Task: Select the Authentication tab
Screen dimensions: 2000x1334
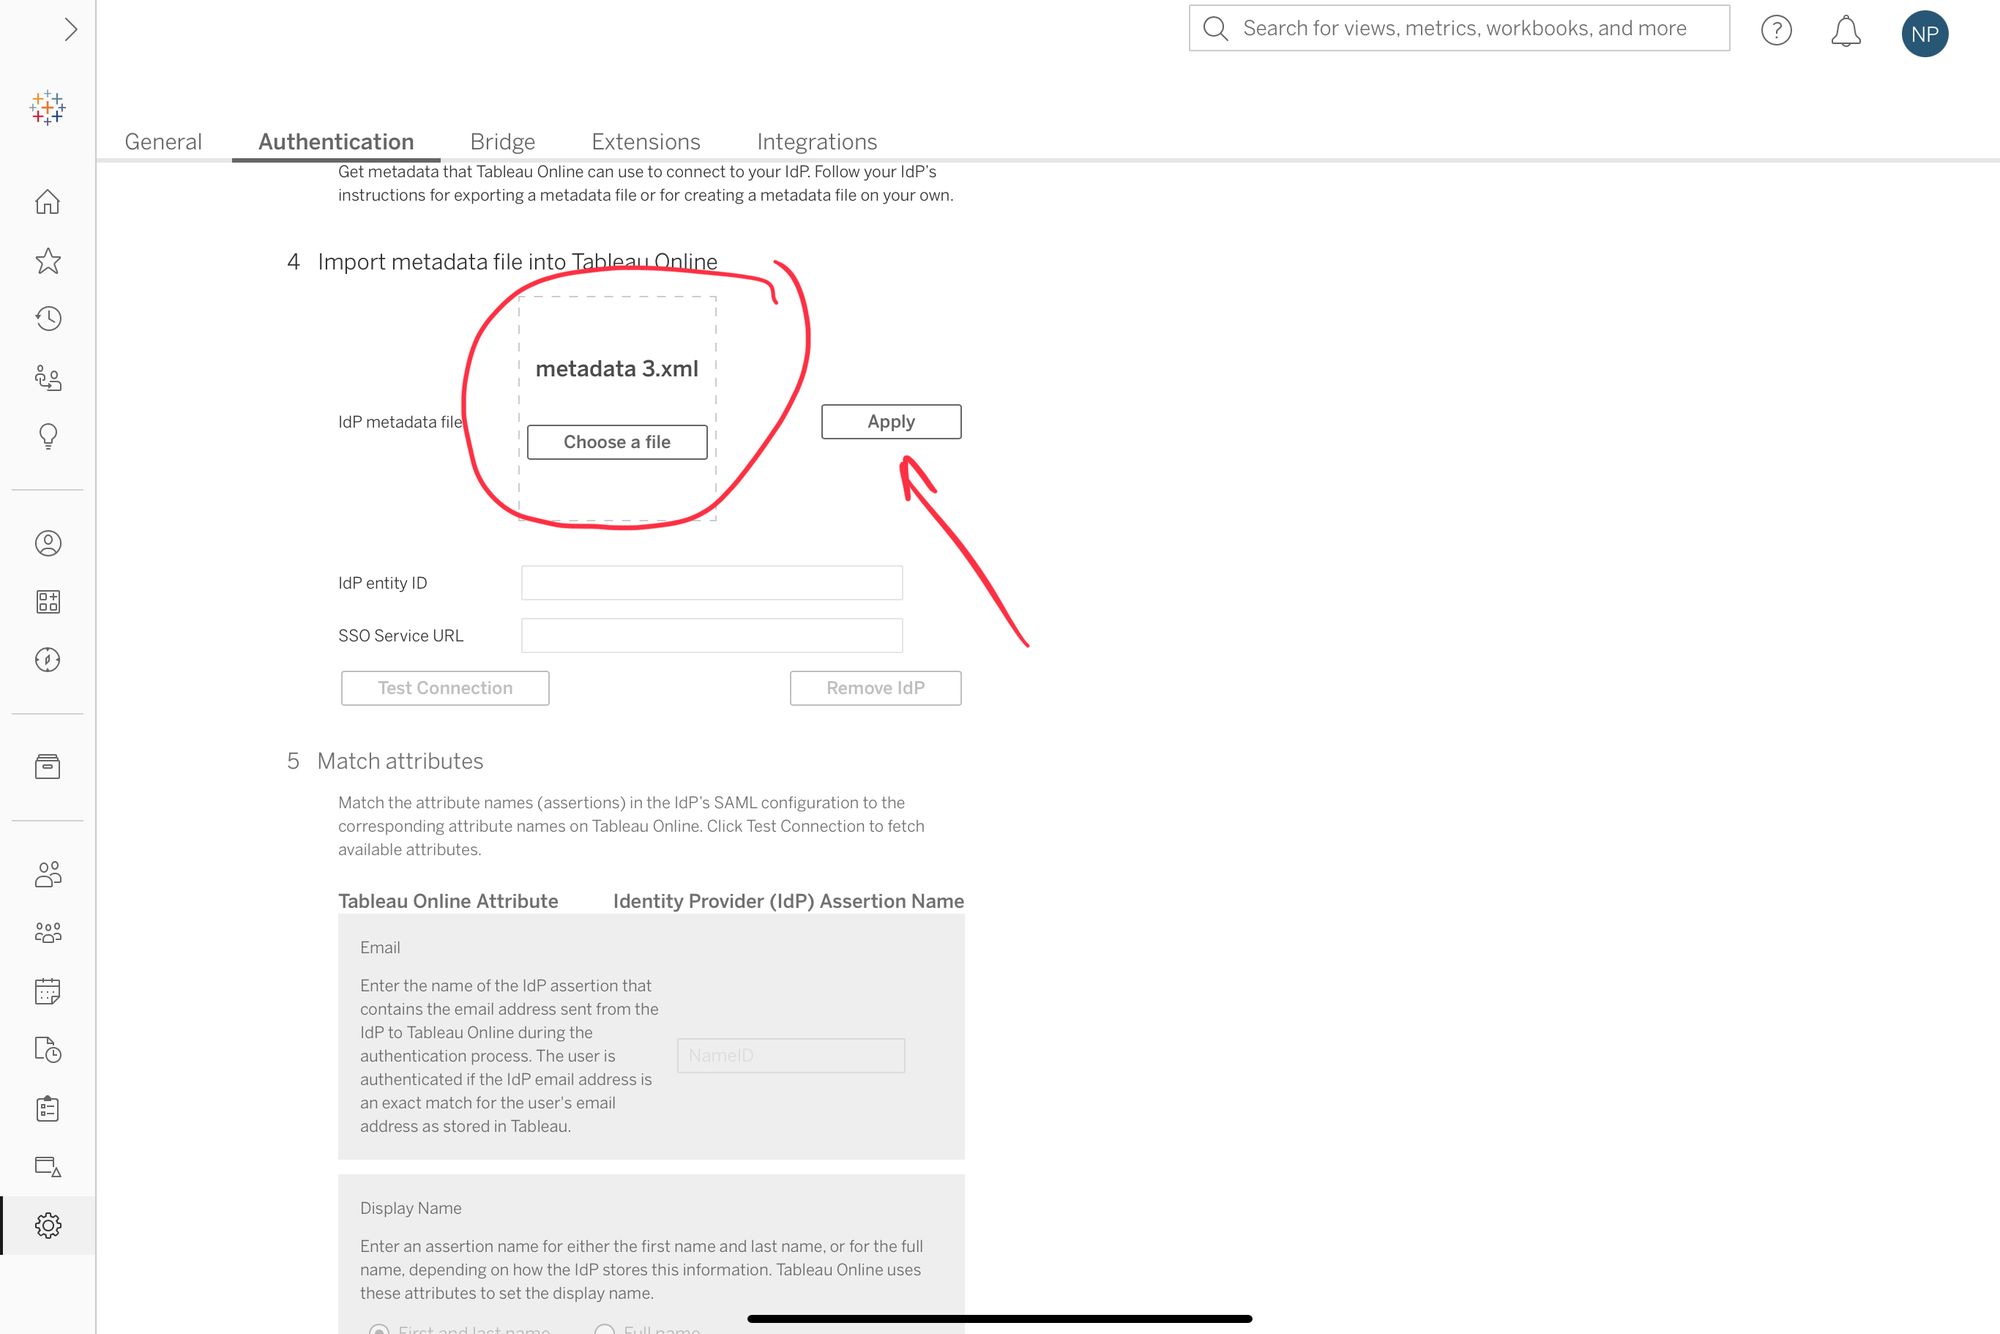Action: (x=336, y=142)
